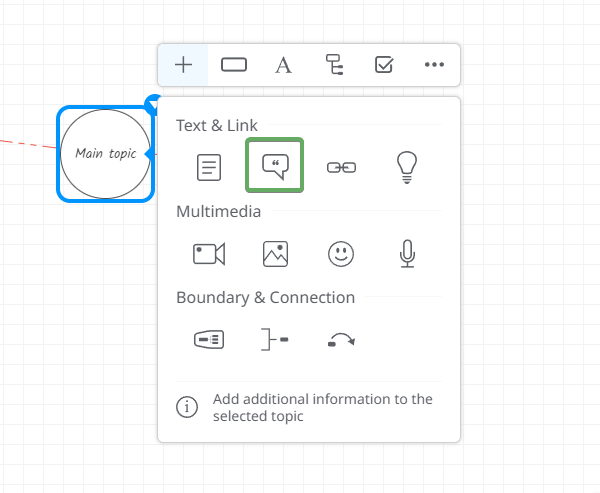Click 'Add additional information to the selected topic' text
The image size is (600, 493).
[x=323, y=407]
